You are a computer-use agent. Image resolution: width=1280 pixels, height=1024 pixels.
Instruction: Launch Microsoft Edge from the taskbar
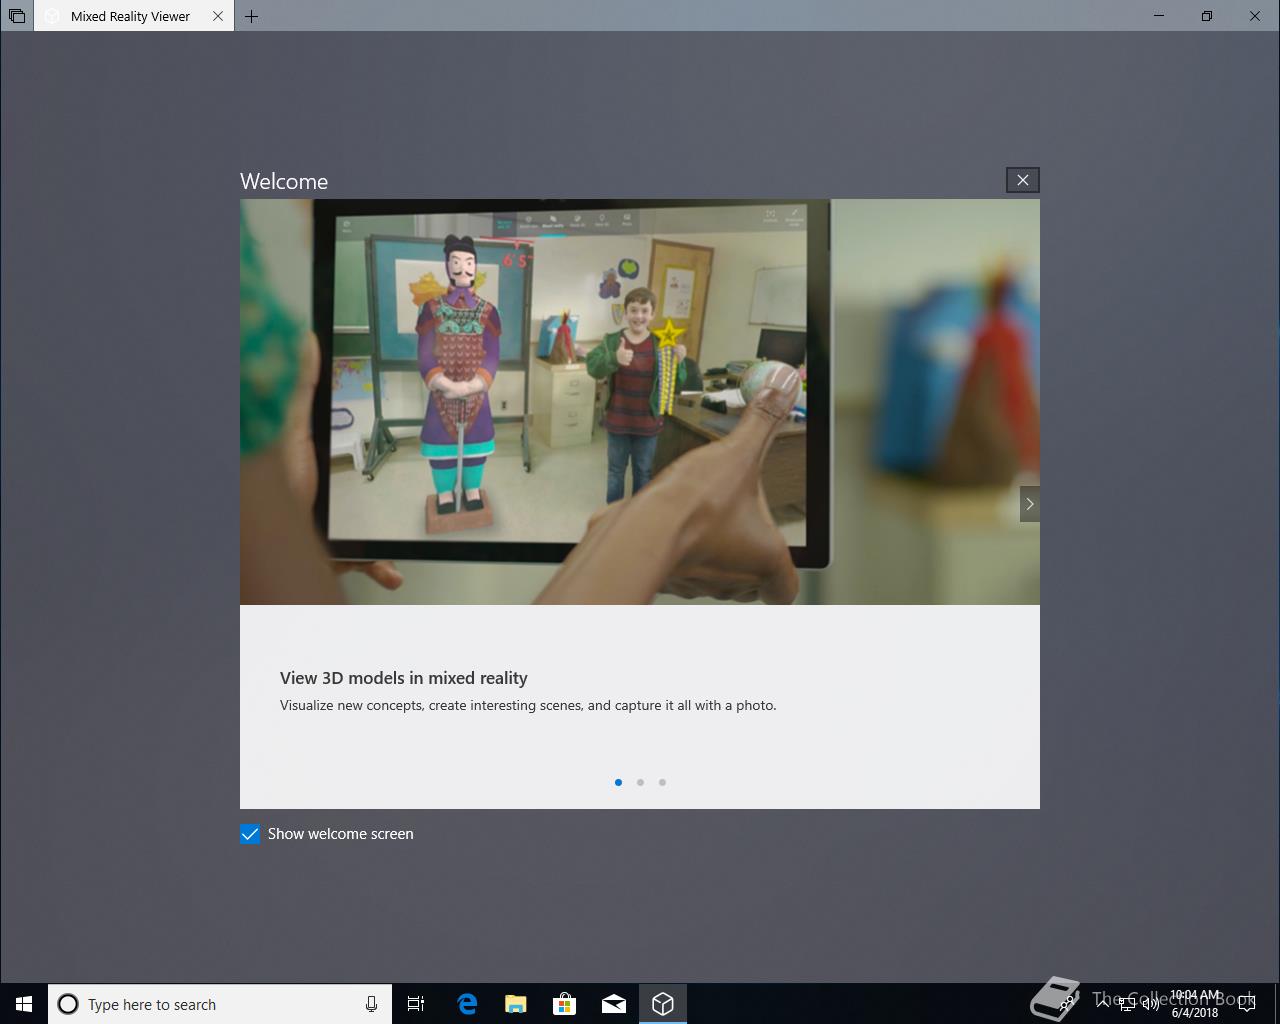point(466,1004)
